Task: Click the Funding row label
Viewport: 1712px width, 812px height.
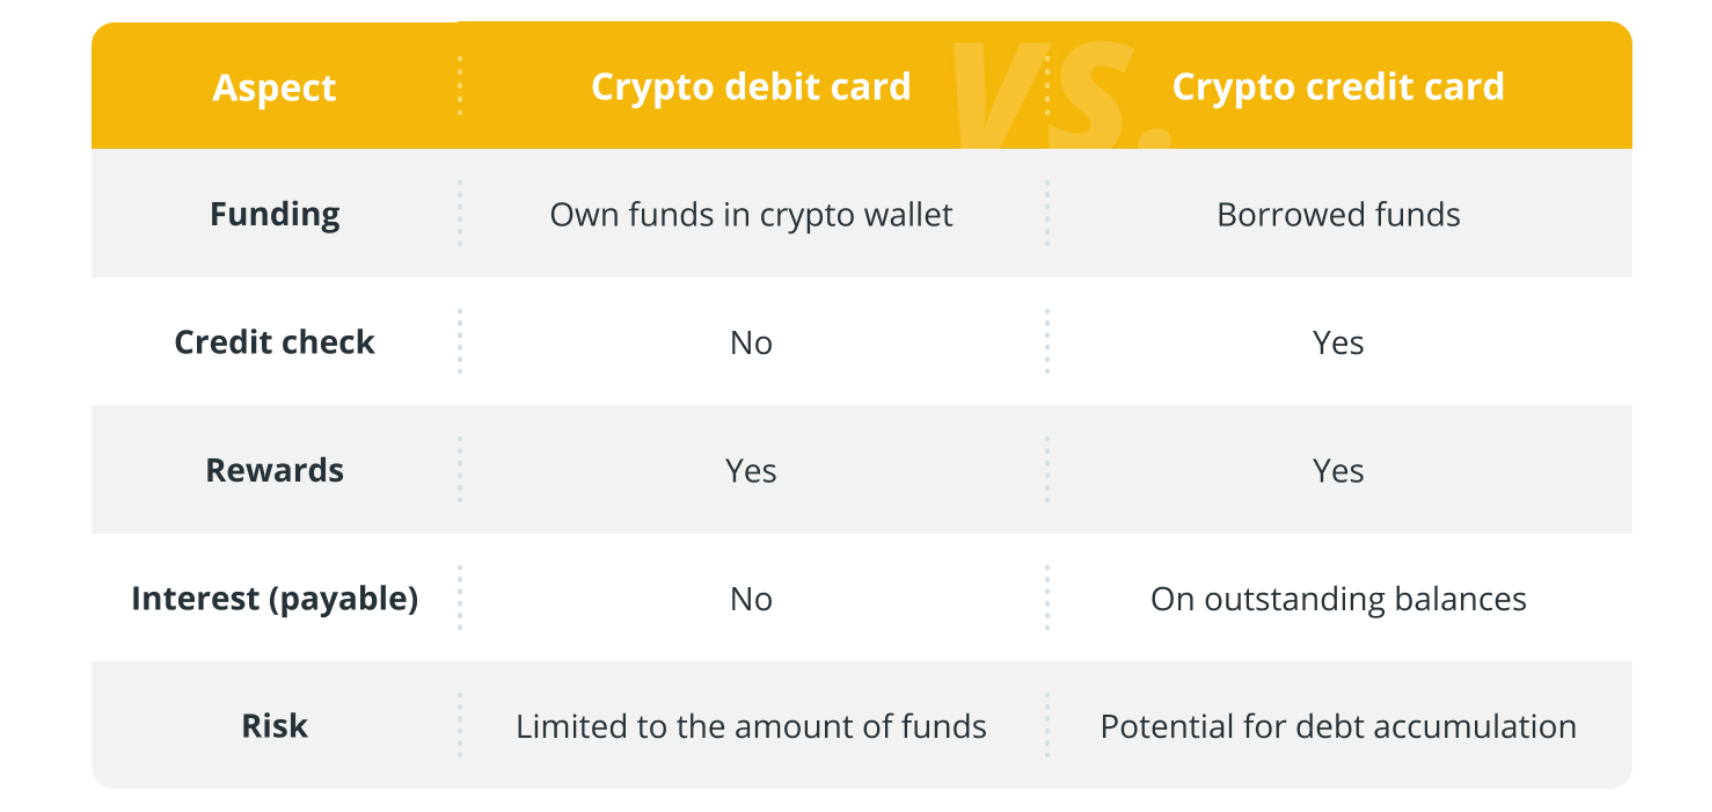Action: 274,214
